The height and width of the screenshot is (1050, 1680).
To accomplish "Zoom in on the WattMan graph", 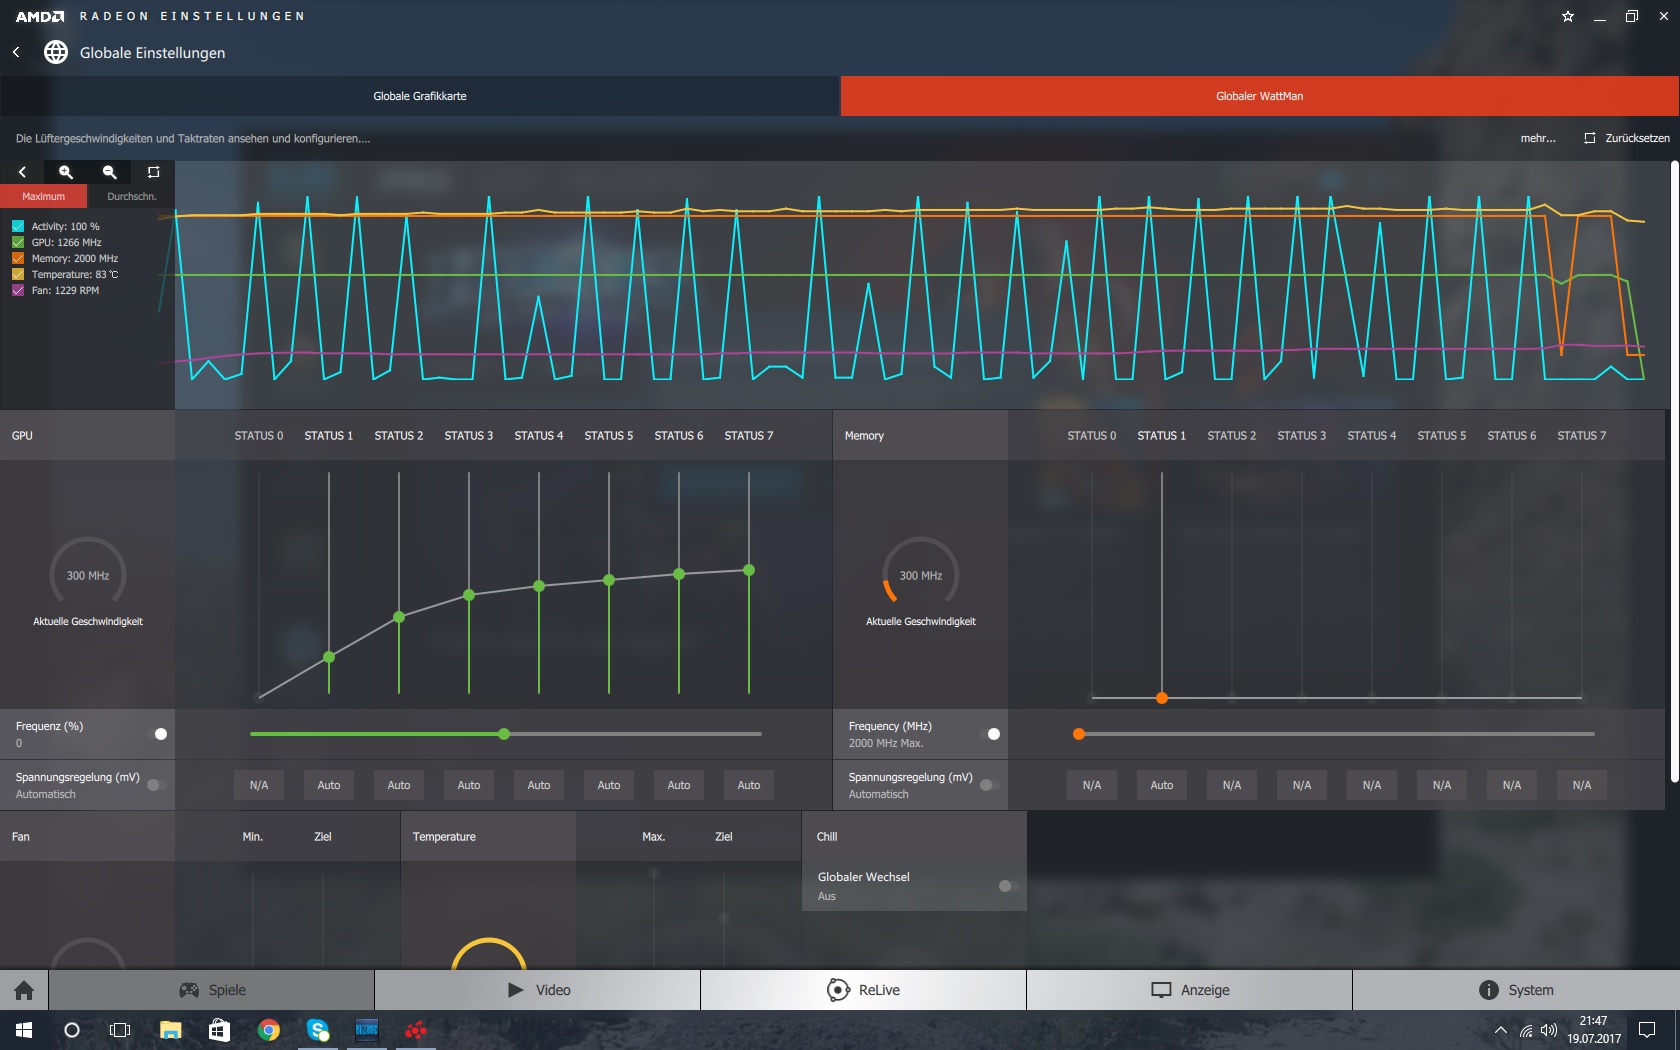I will click(x=66, y=172).
